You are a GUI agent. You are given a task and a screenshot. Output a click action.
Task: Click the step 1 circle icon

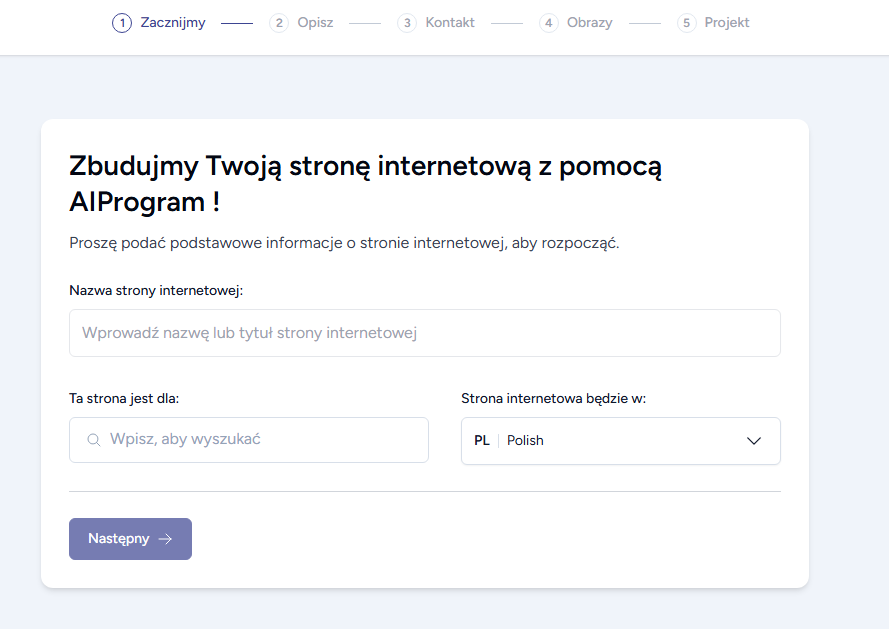(x=122, y=23)
